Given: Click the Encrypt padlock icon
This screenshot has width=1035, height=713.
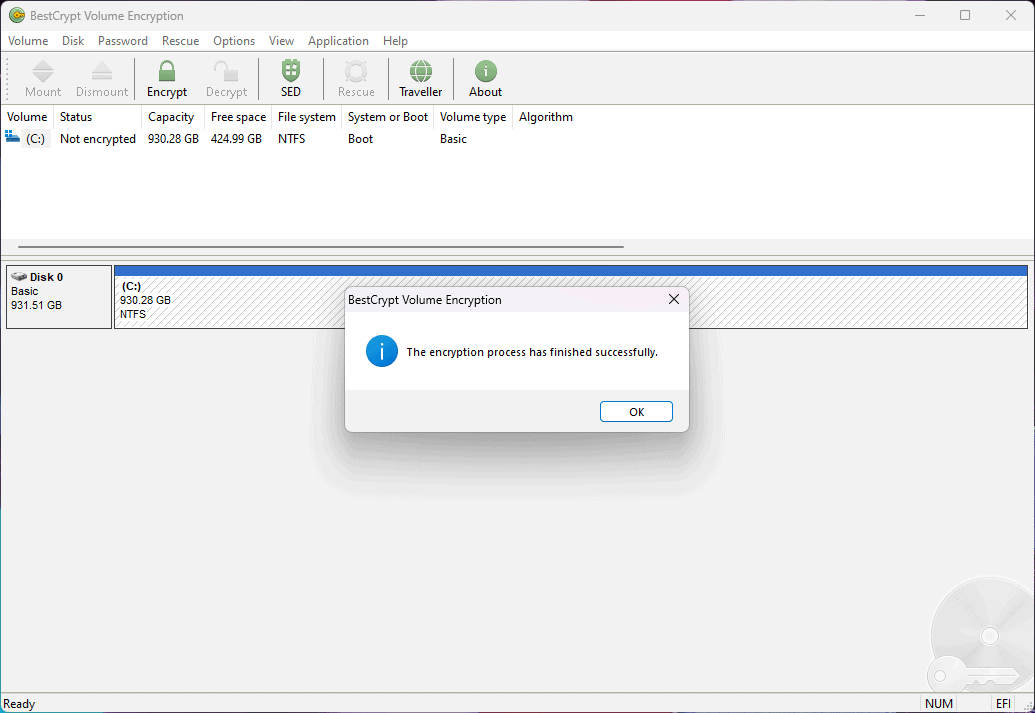Looking at the screenshot, I should coord(167,71).
